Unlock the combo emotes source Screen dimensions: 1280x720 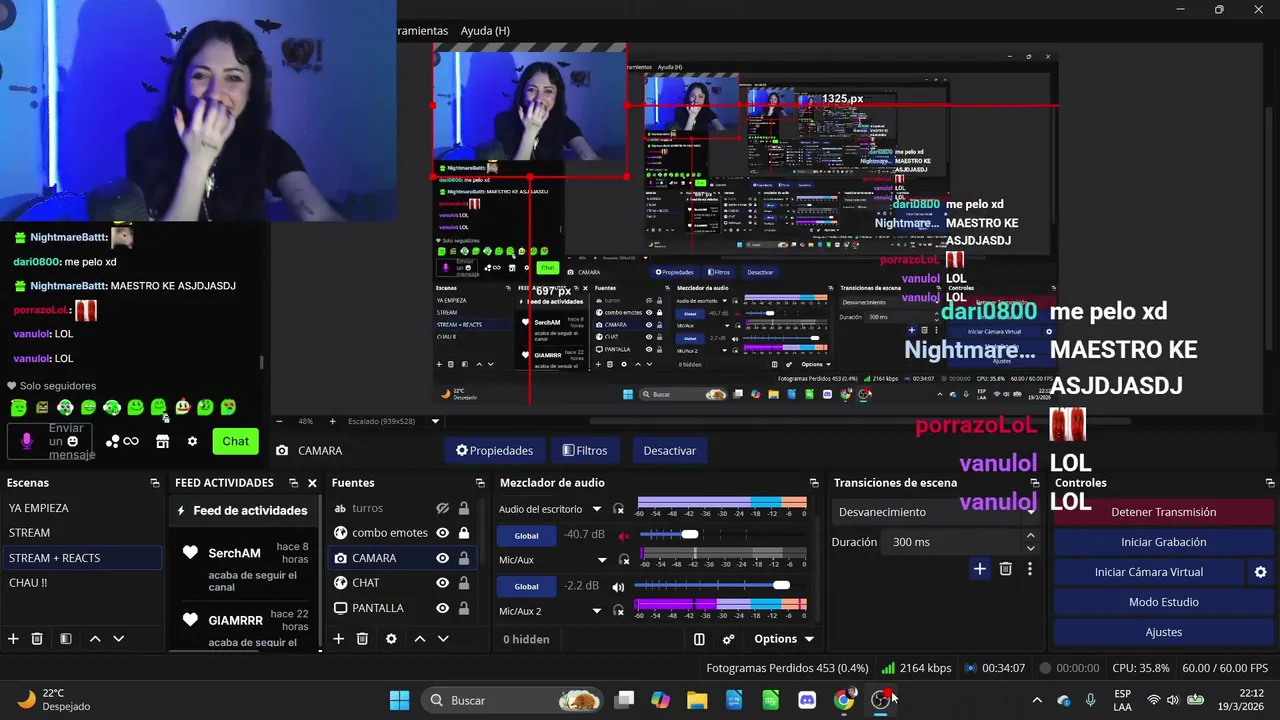click(x=463, y=533)
